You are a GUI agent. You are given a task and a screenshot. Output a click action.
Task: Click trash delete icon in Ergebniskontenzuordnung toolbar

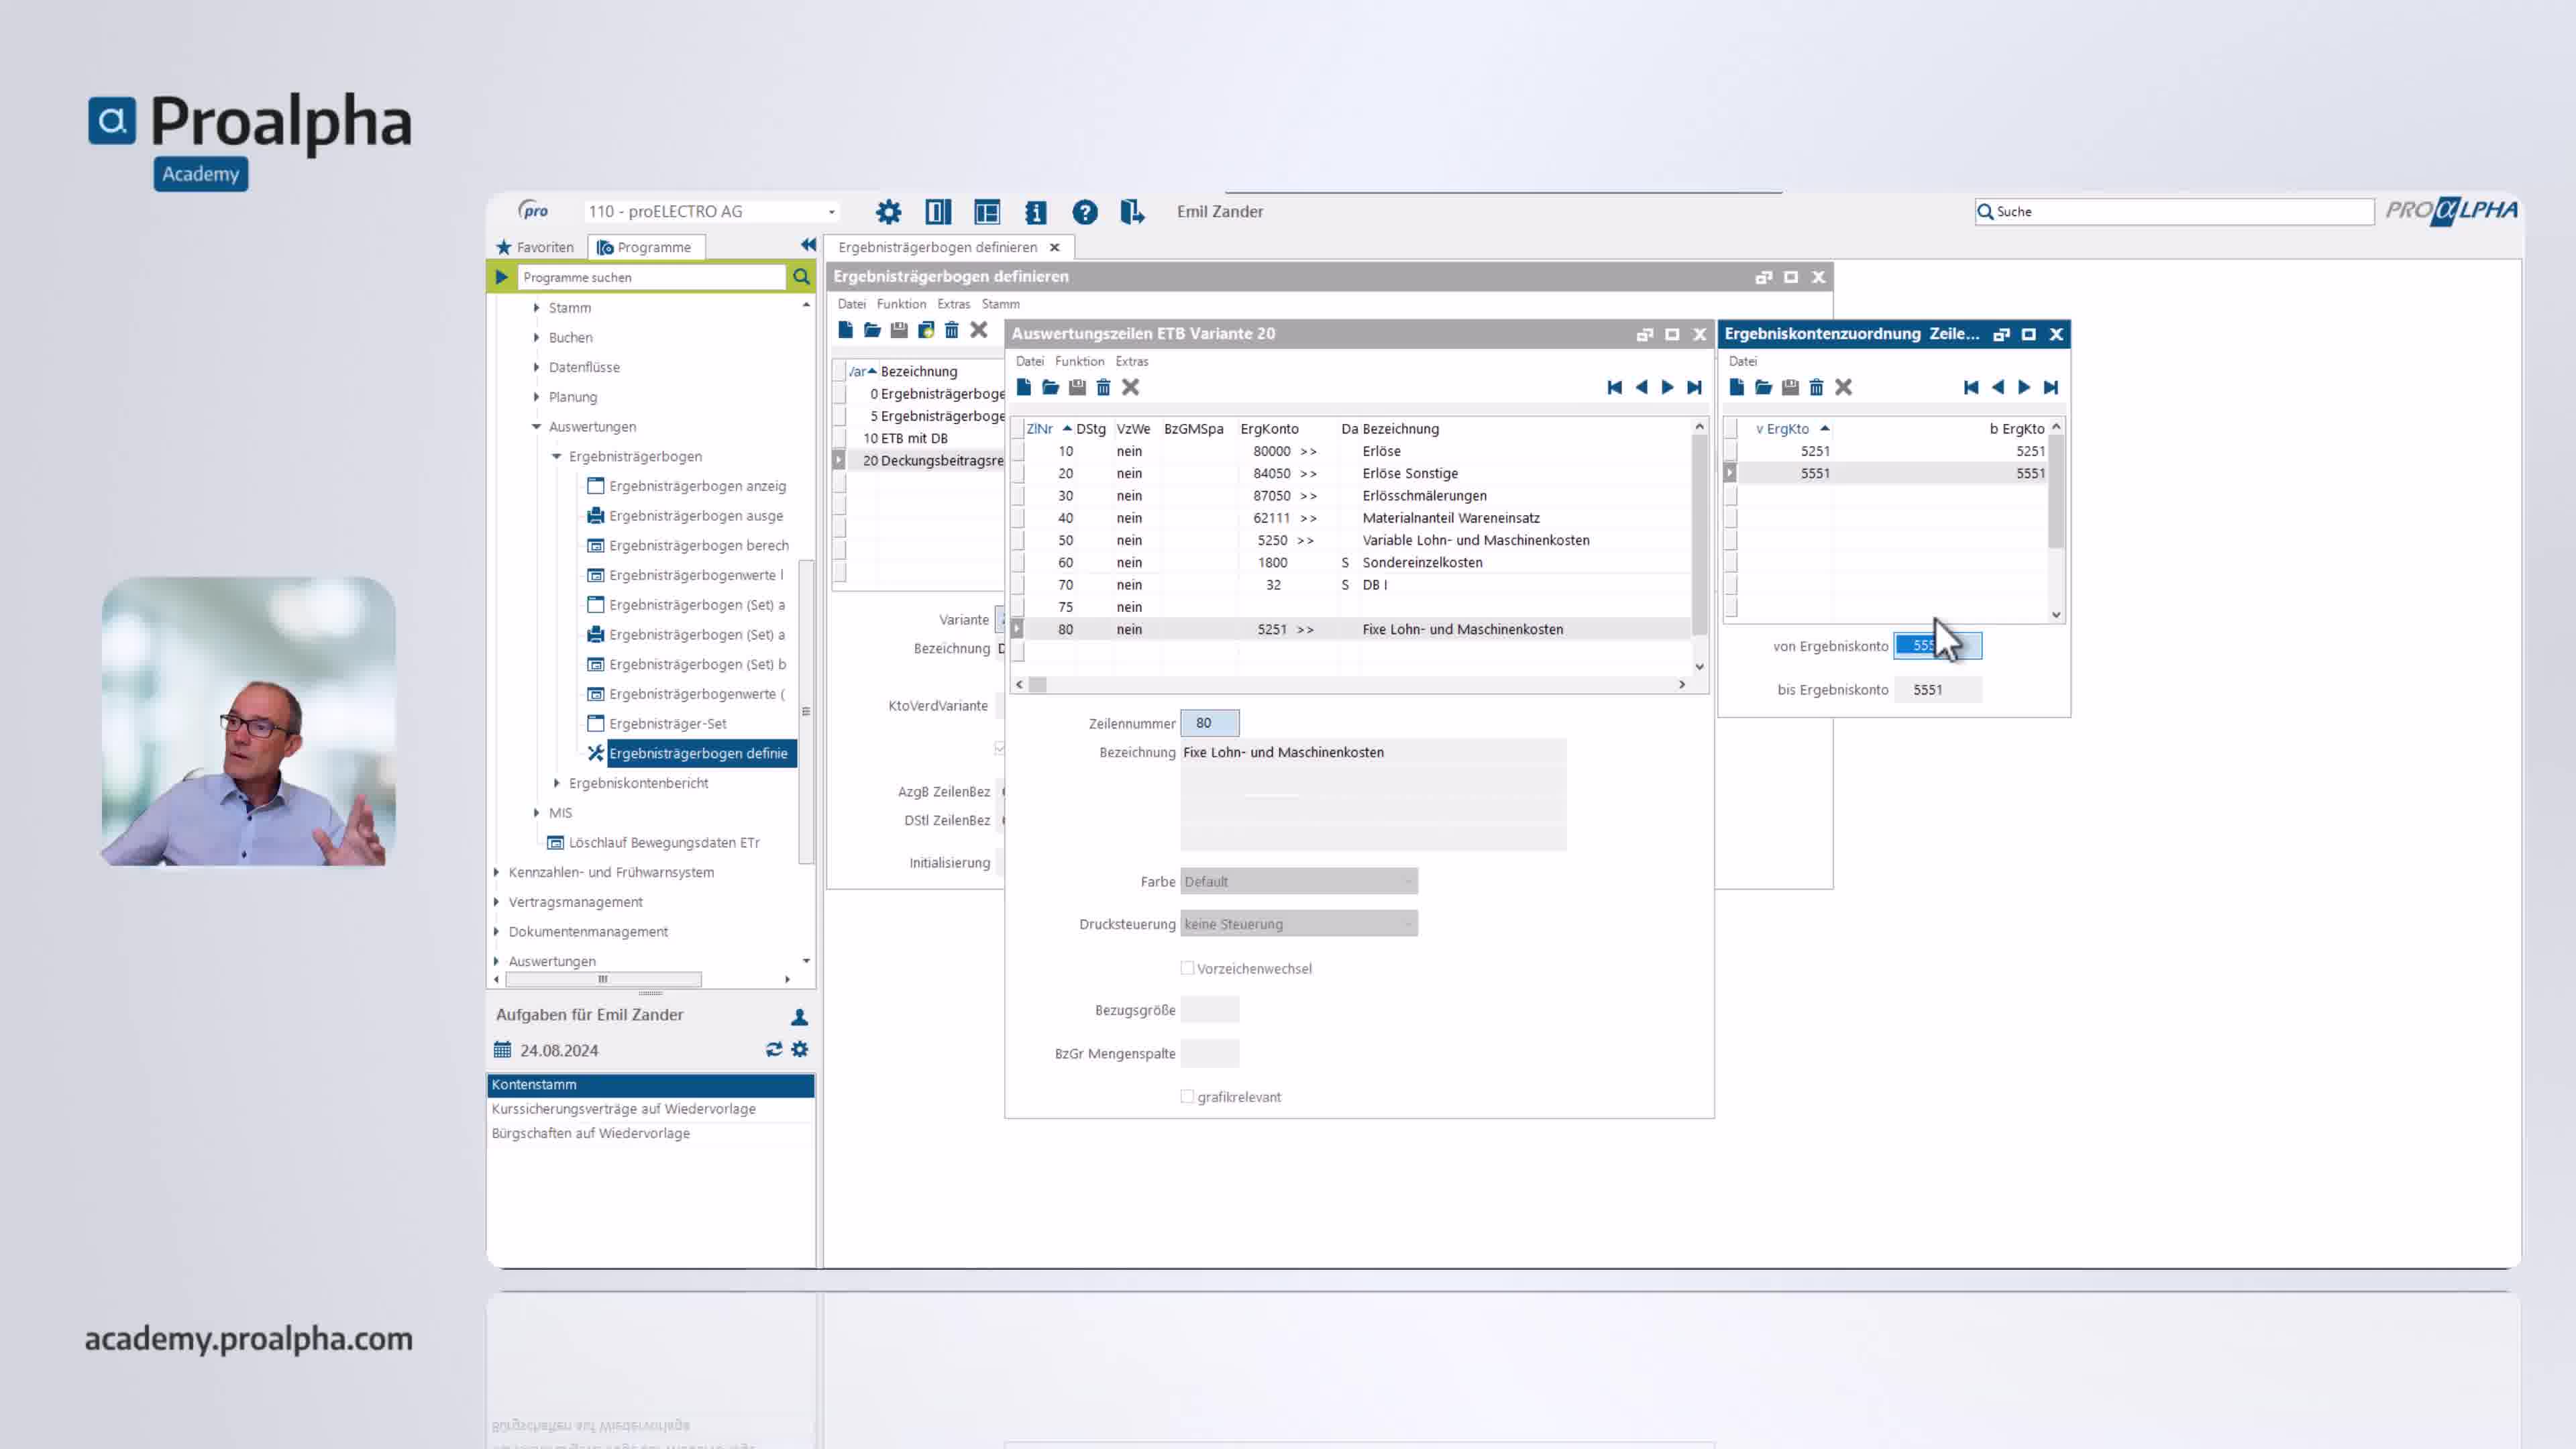(1816, 387)
